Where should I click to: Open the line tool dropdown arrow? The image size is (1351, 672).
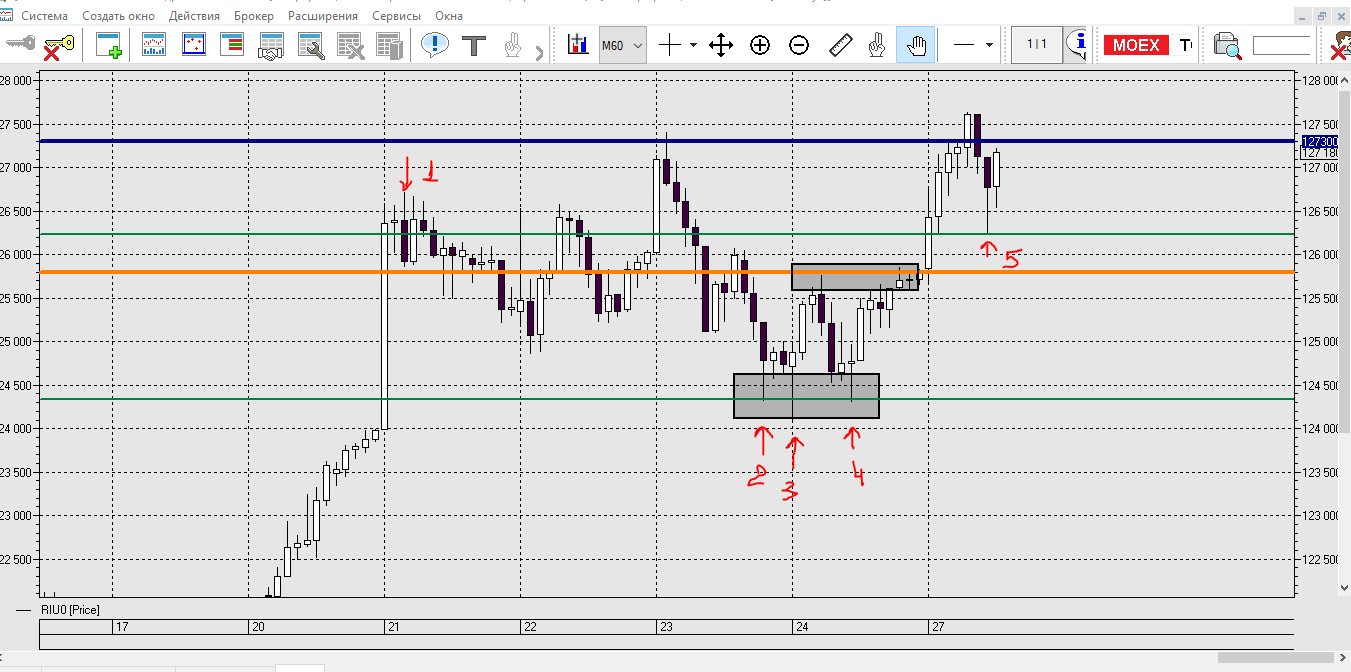point(989,45)
